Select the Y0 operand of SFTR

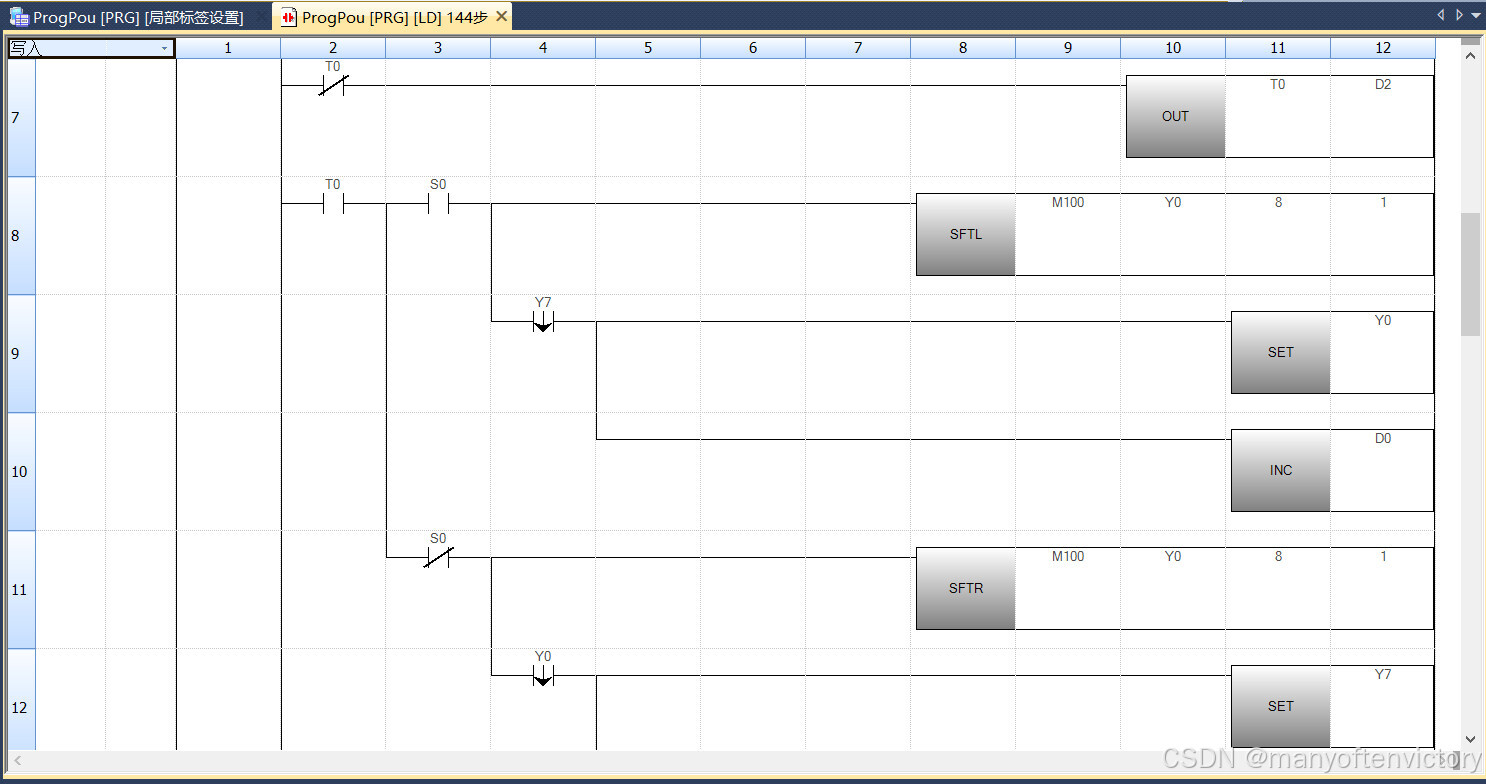click(x=1173, y=557)
